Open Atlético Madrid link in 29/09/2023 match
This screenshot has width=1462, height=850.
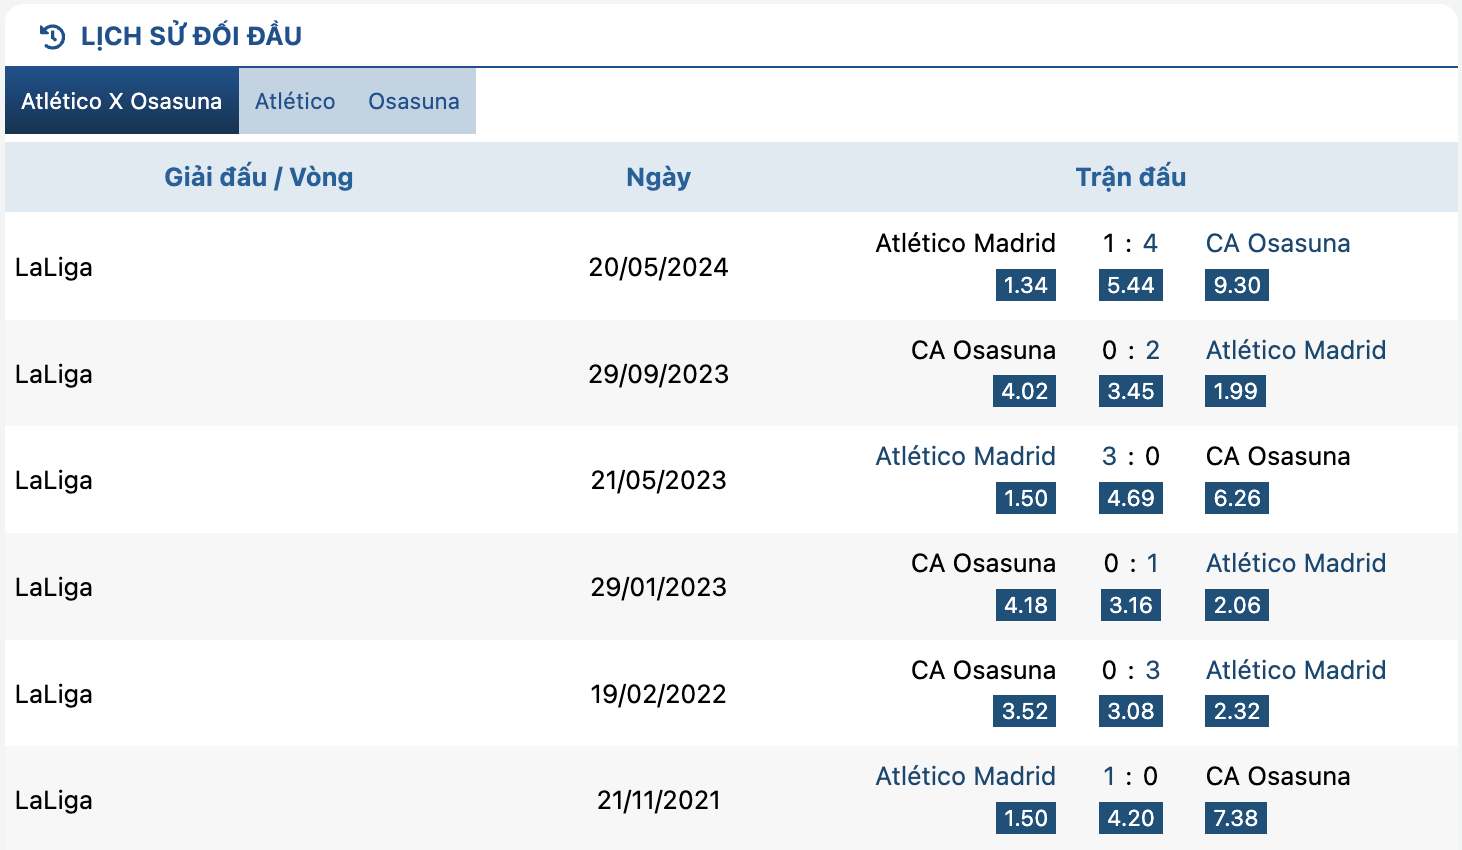click(x=1296, y=350)
